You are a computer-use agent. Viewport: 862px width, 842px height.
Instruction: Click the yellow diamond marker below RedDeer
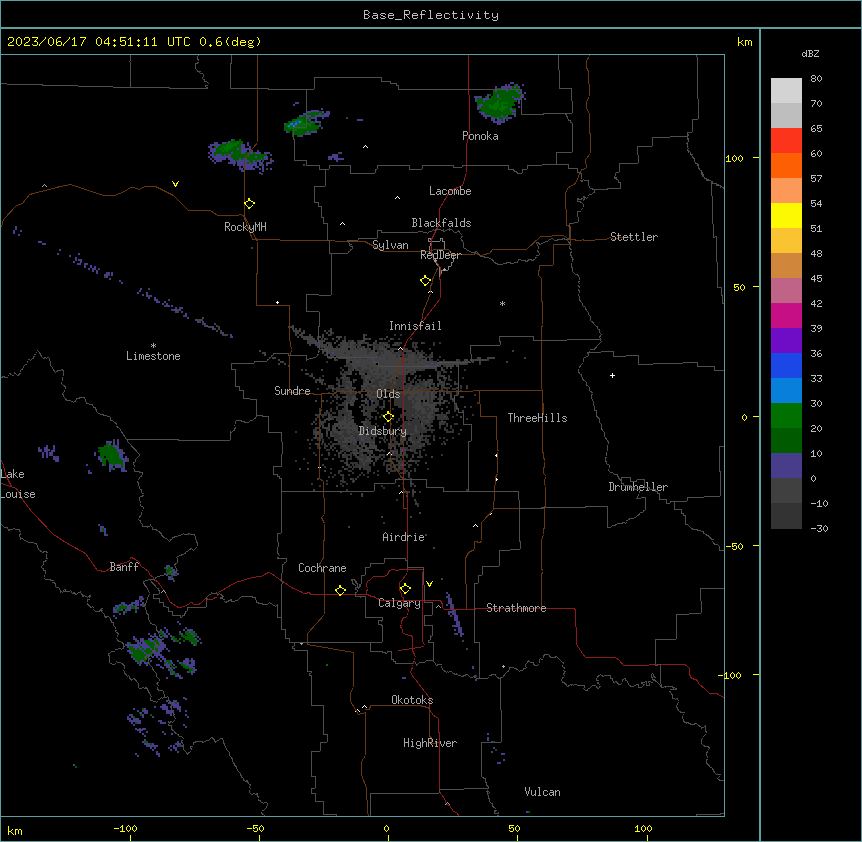pos(425,281)
